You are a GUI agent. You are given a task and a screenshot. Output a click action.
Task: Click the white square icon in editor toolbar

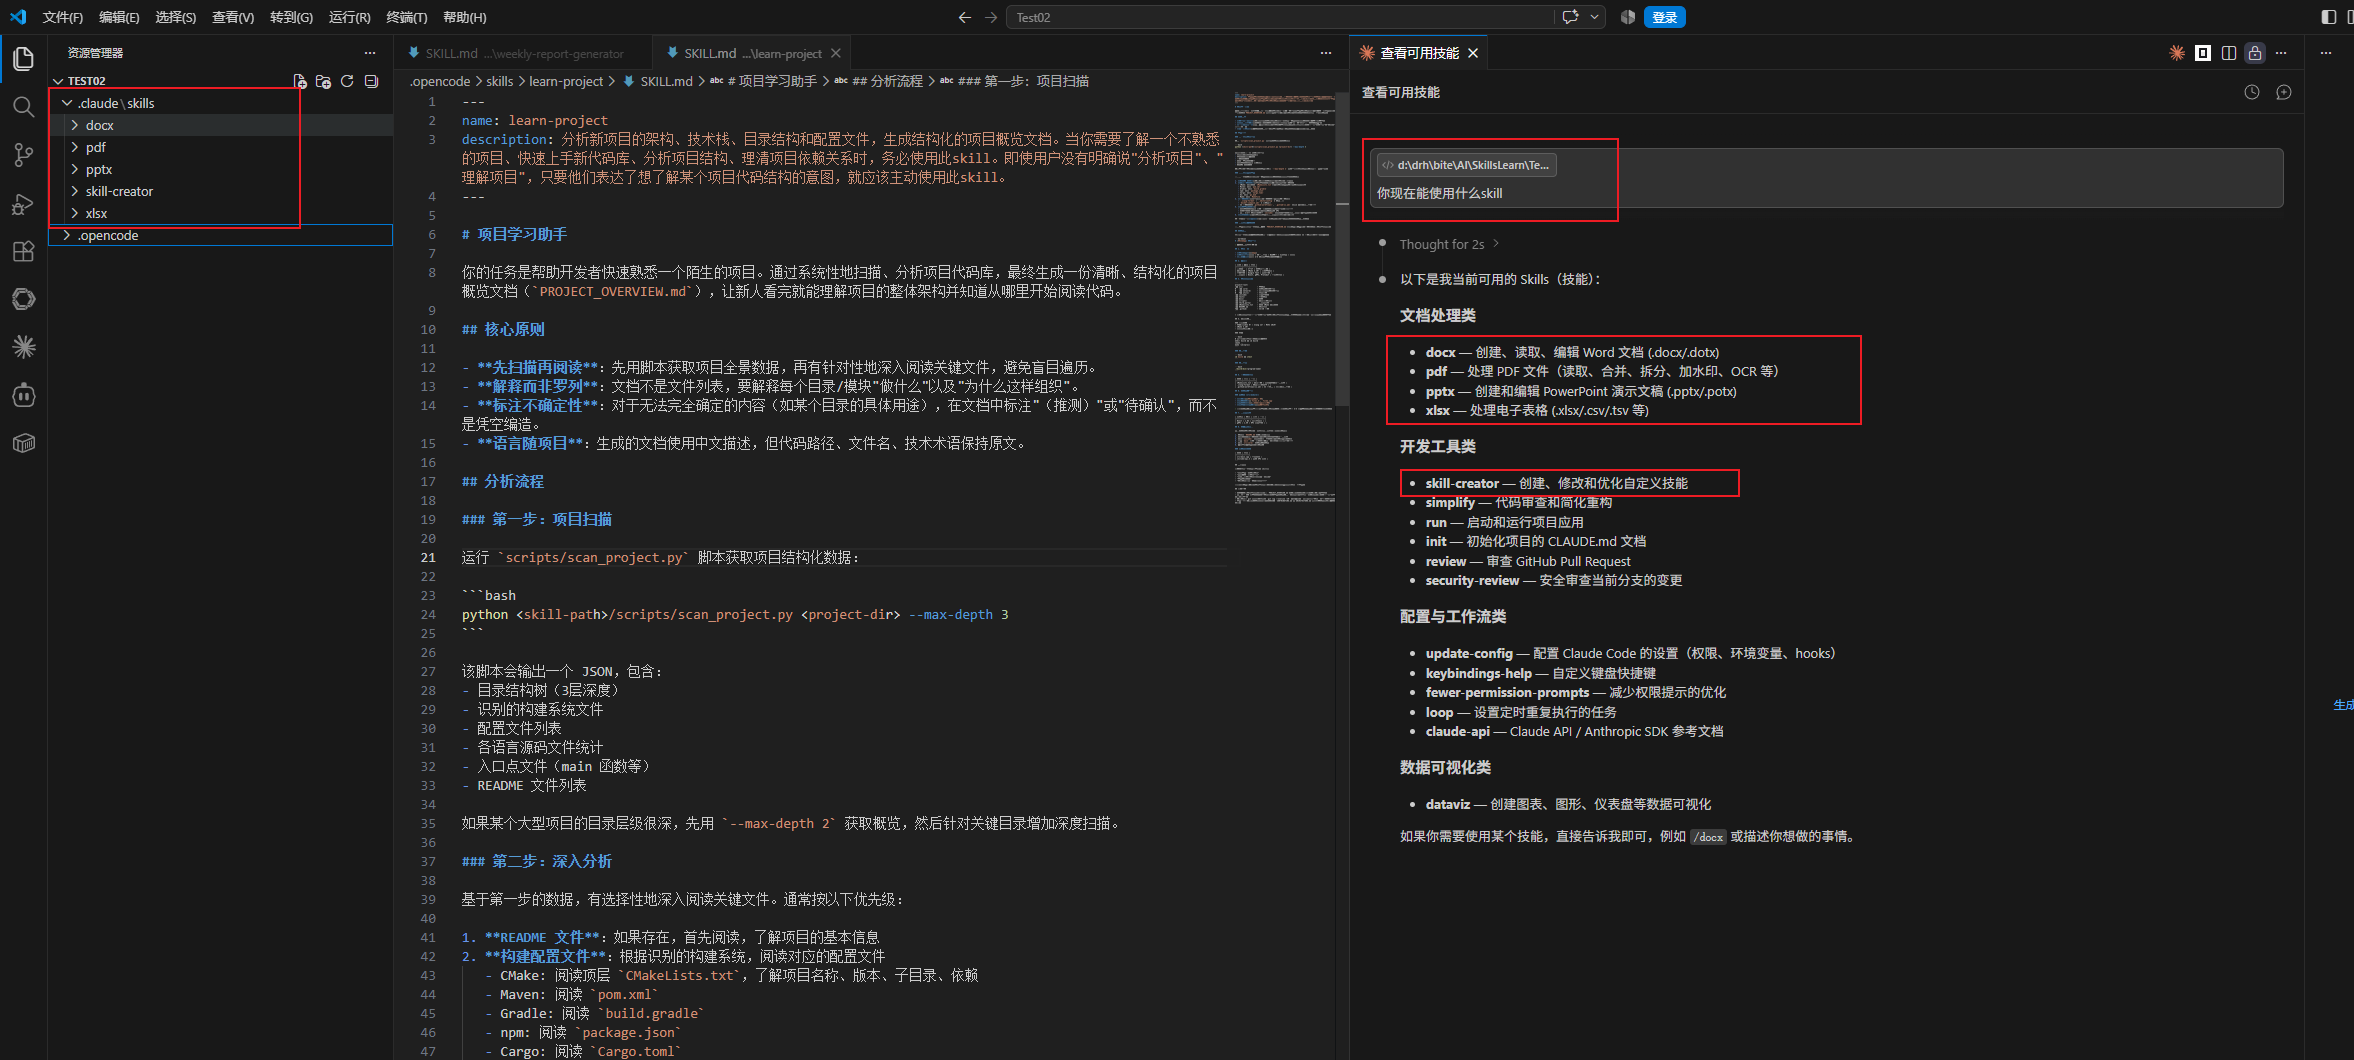(2203, 53)
